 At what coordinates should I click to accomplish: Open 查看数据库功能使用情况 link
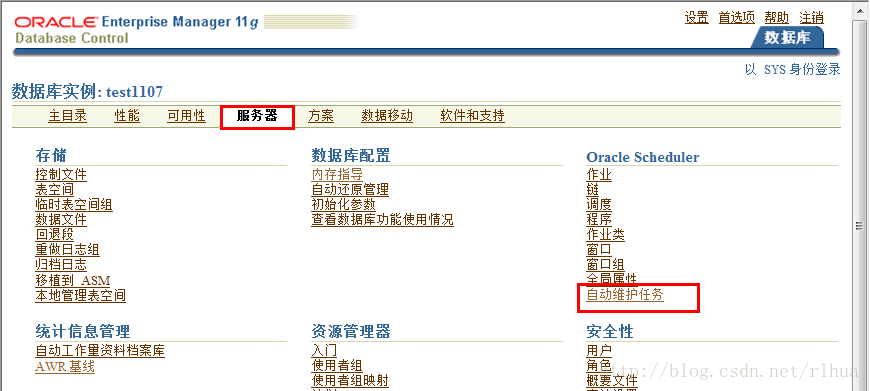tap(382, 220)
